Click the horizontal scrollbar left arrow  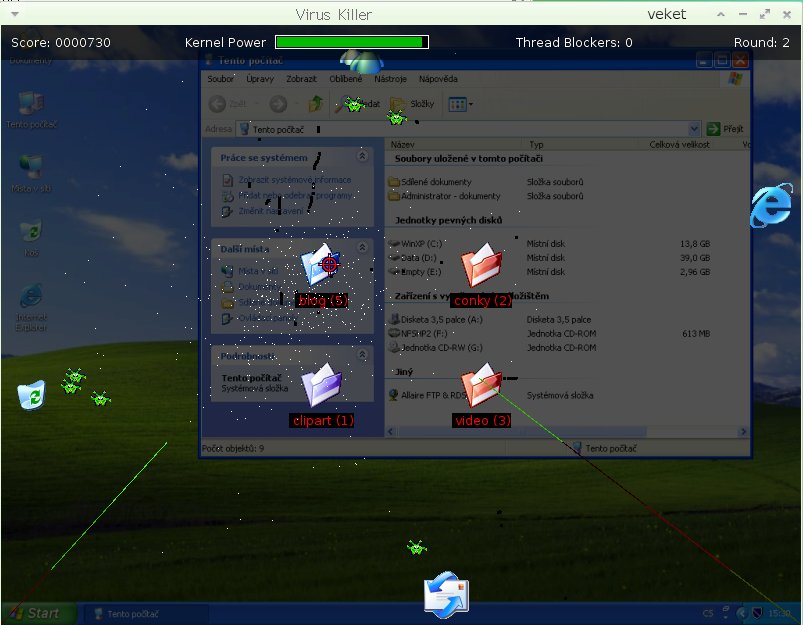(x=391, y=432)
